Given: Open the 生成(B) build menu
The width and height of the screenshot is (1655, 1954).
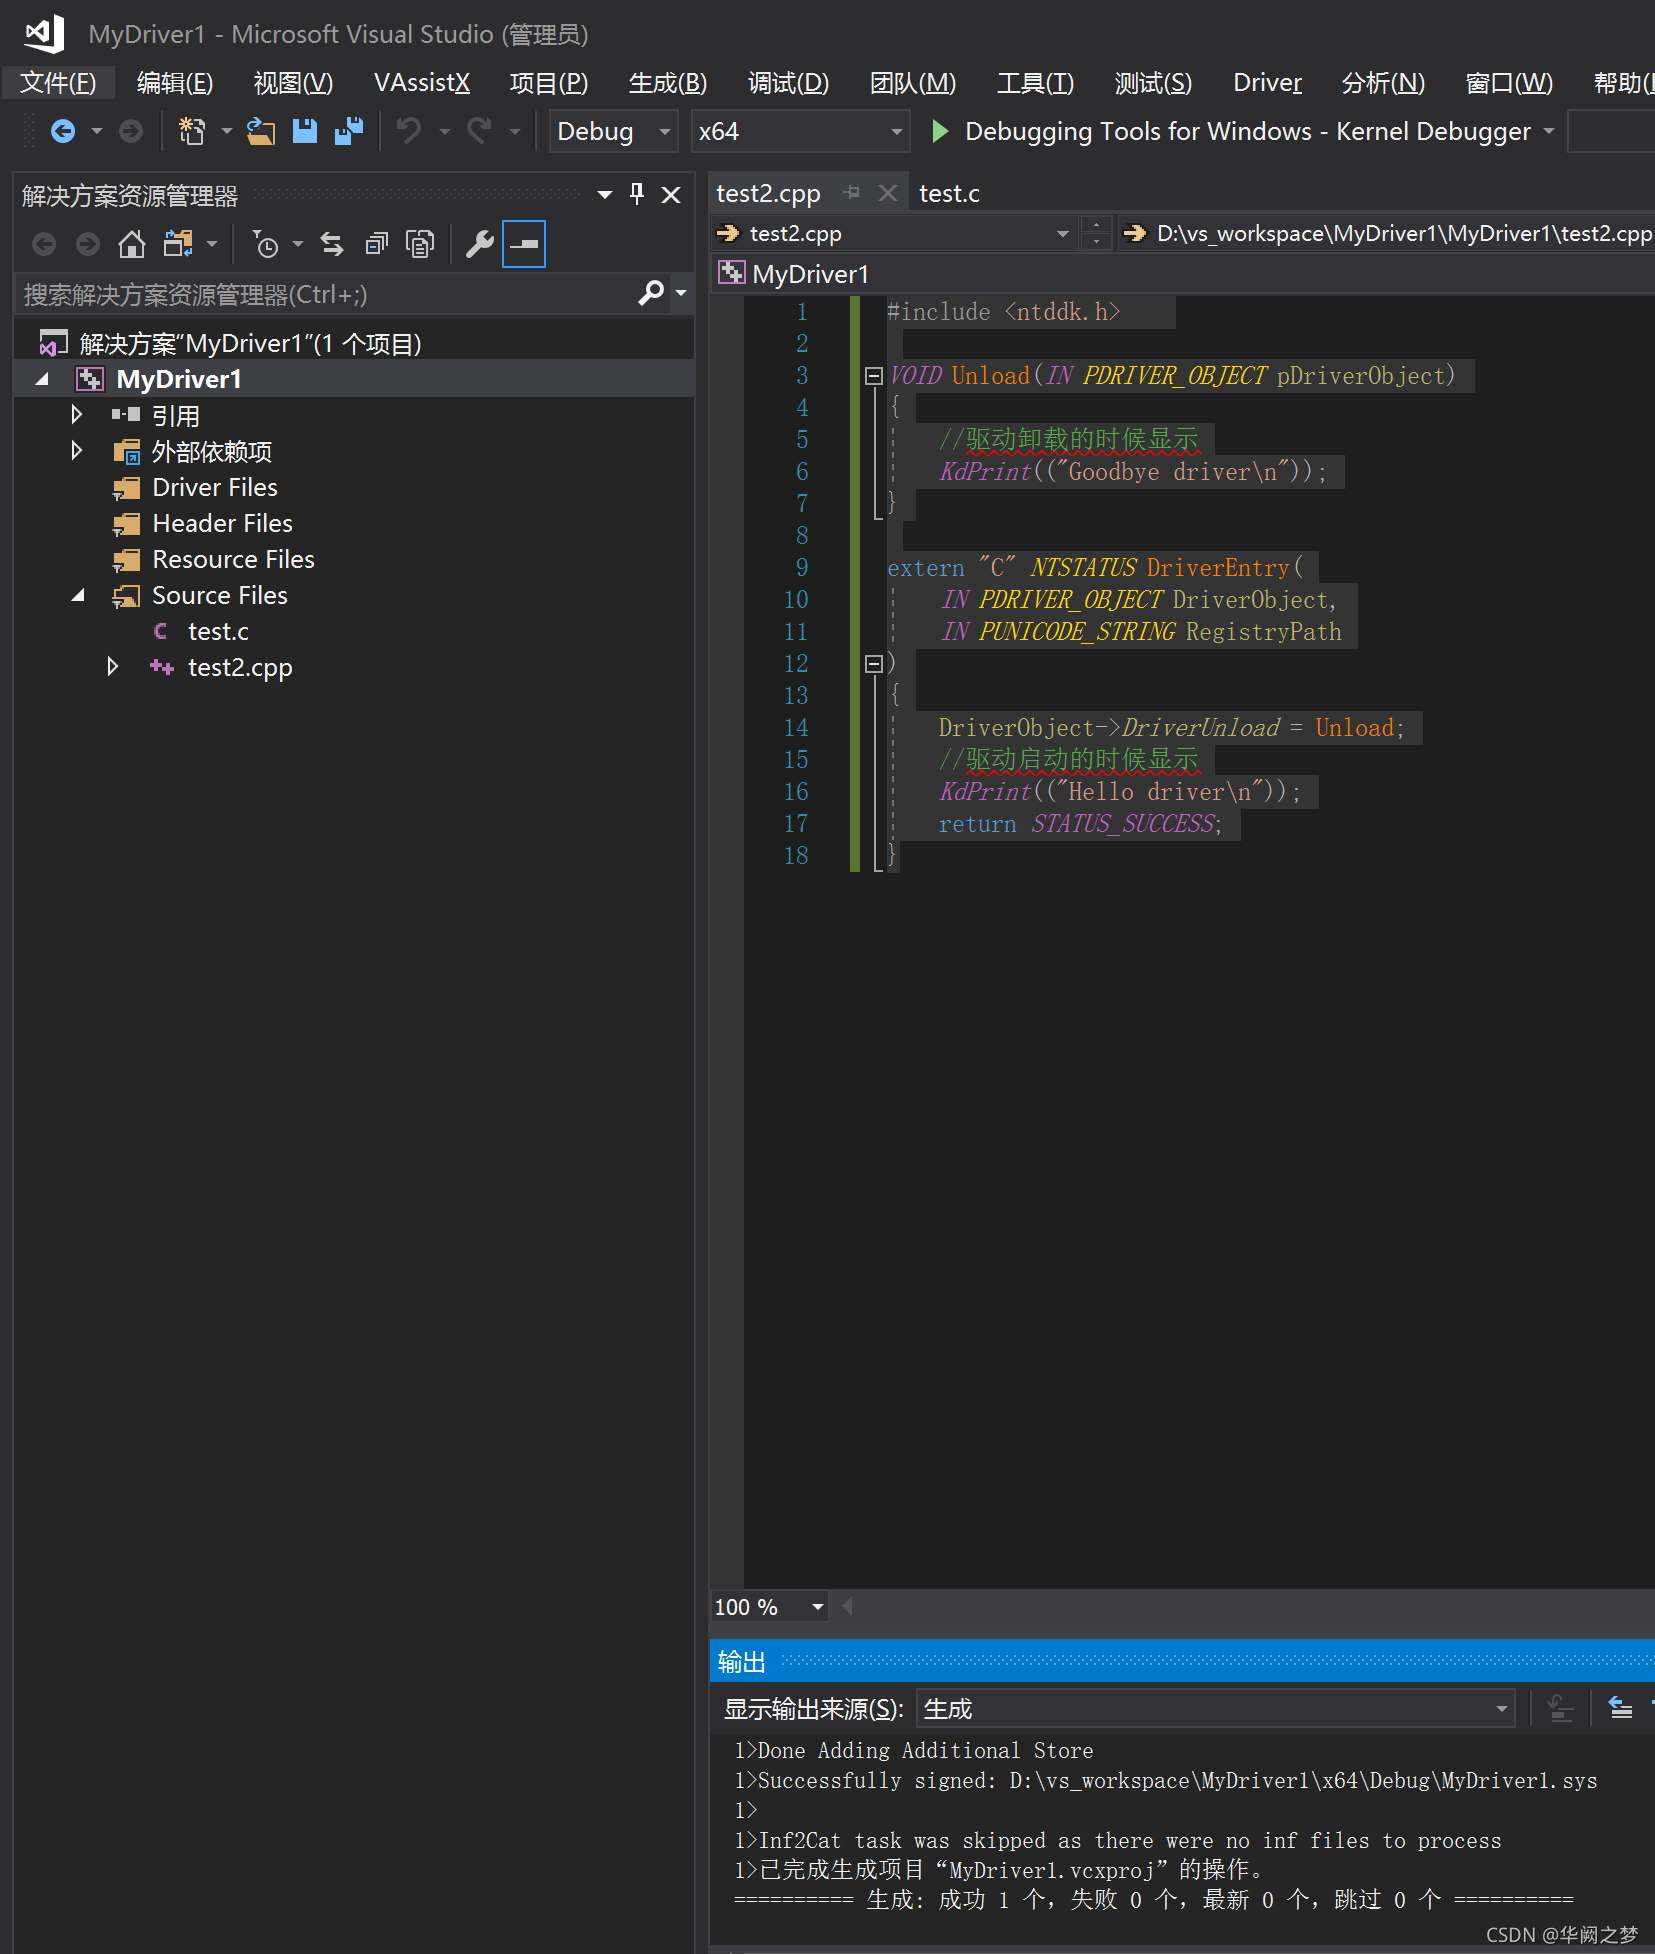Looking at the screenshot, I should point(668,83).
